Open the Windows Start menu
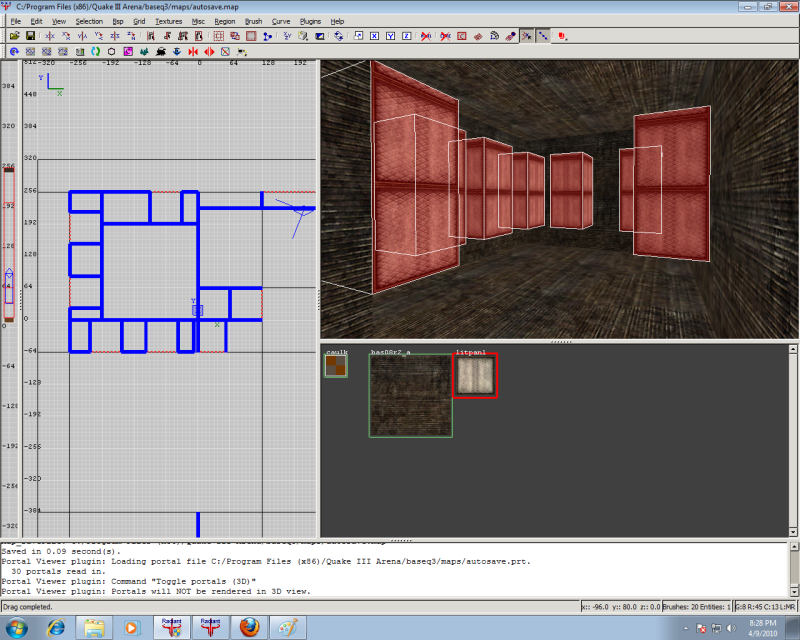Viewport: 800px width, 640px height. coord(15,627)
